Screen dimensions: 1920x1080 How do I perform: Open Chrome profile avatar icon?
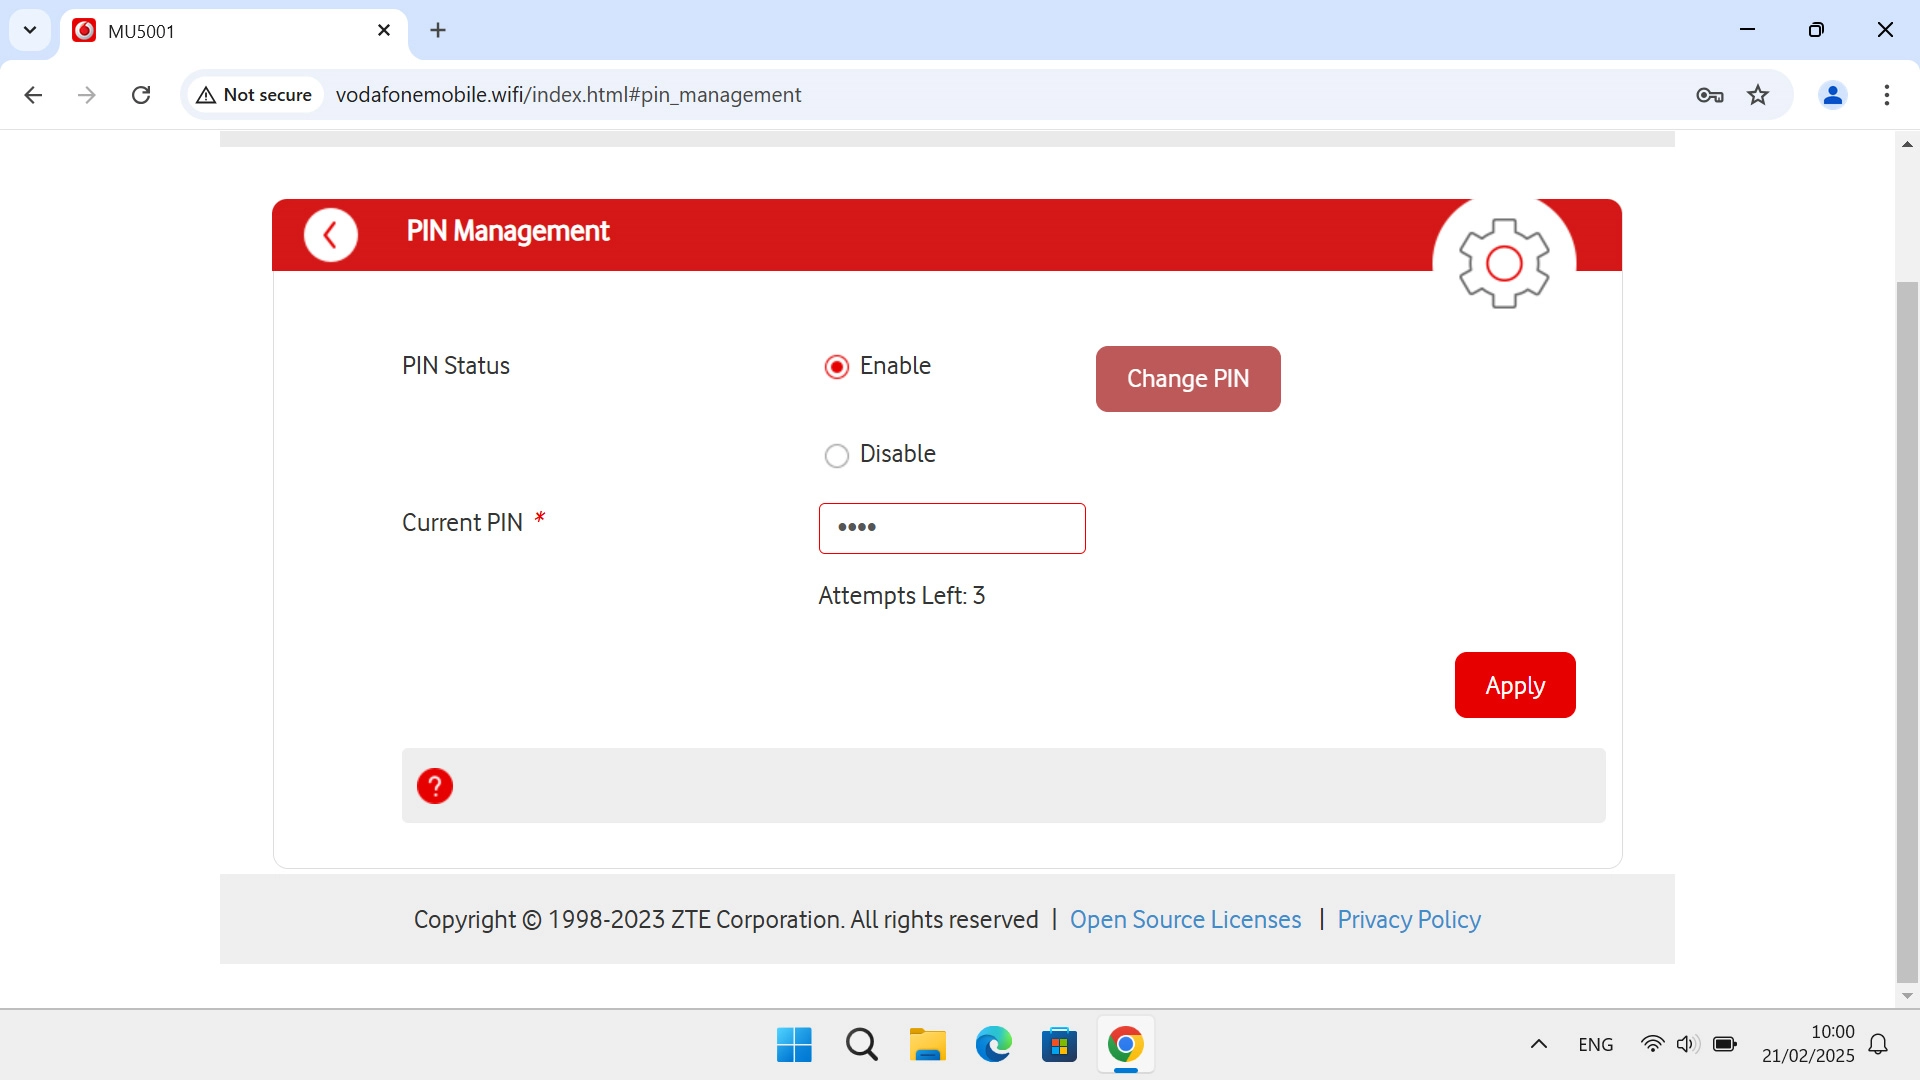tap(1832, 95)
